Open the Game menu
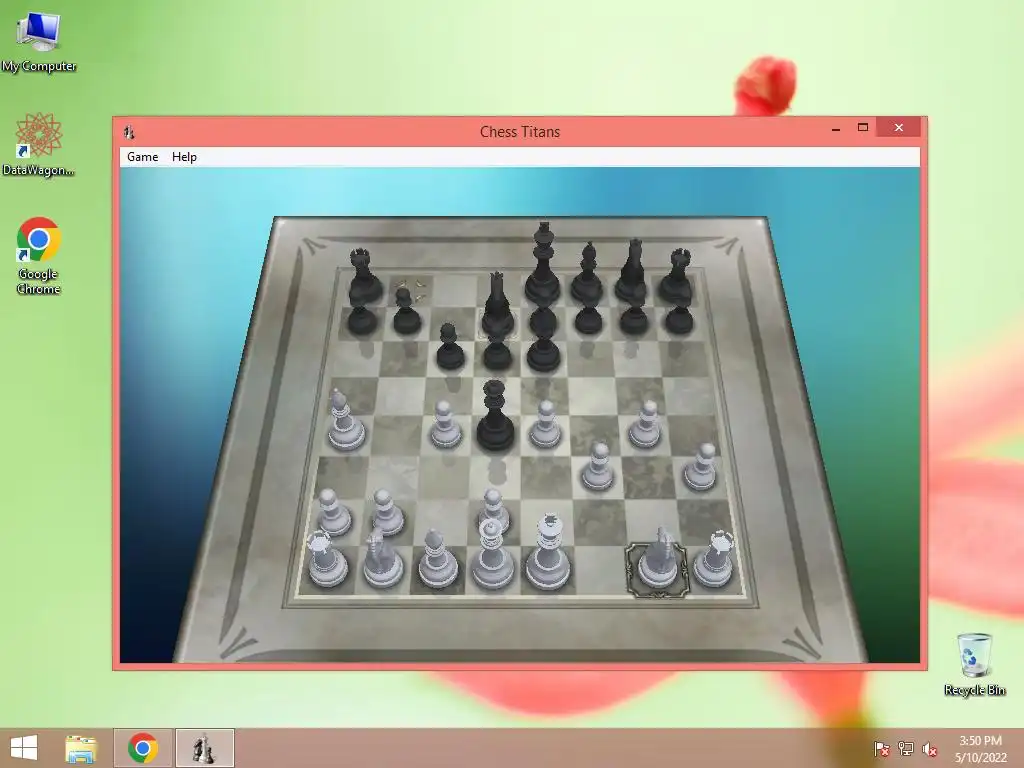Viewport: 1024px width, 768px height. pos(142,157)
